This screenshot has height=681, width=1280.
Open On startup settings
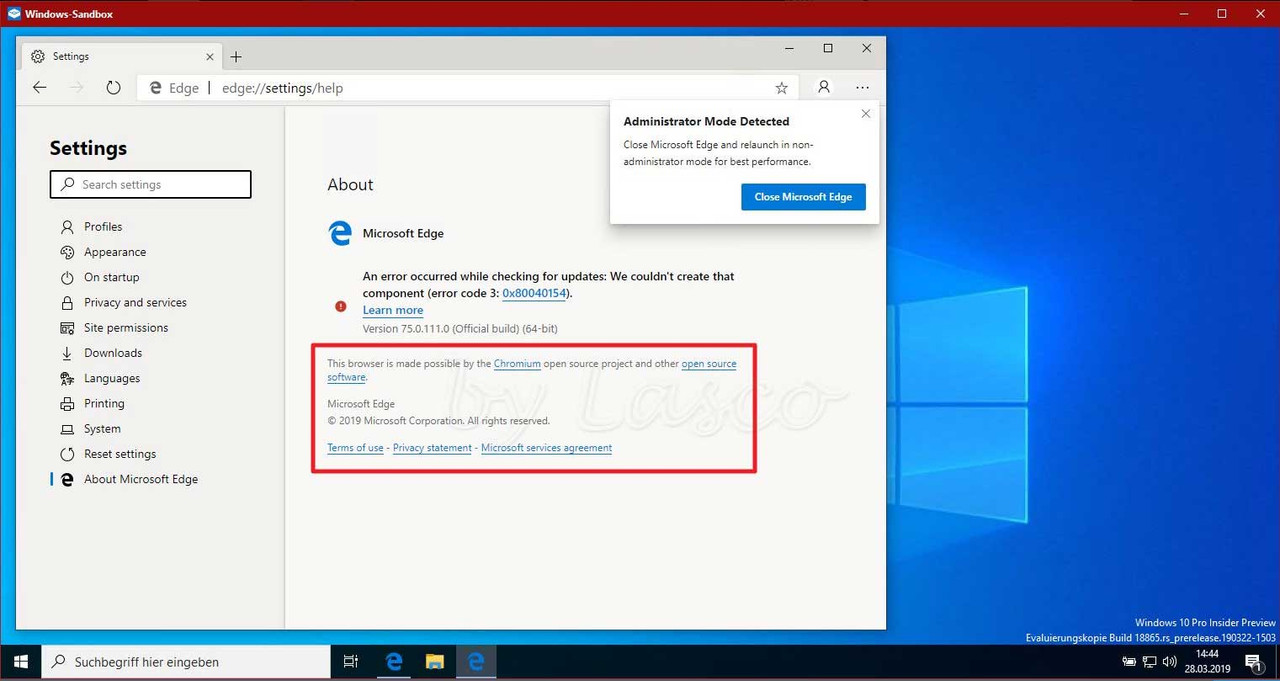[x=112, y=277]
